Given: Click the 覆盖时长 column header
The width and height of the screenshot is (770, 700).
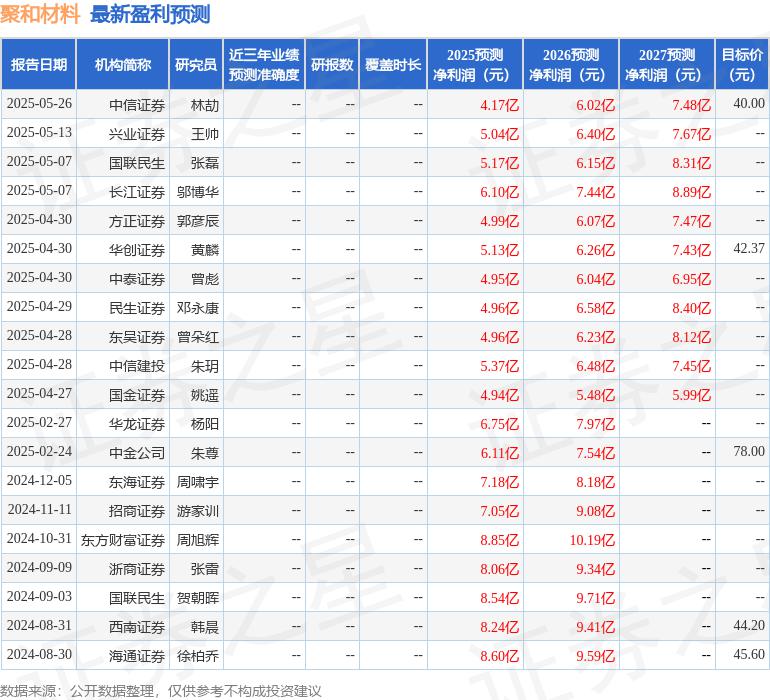Looking at the screenshot, I should click(x=393, y=64).
